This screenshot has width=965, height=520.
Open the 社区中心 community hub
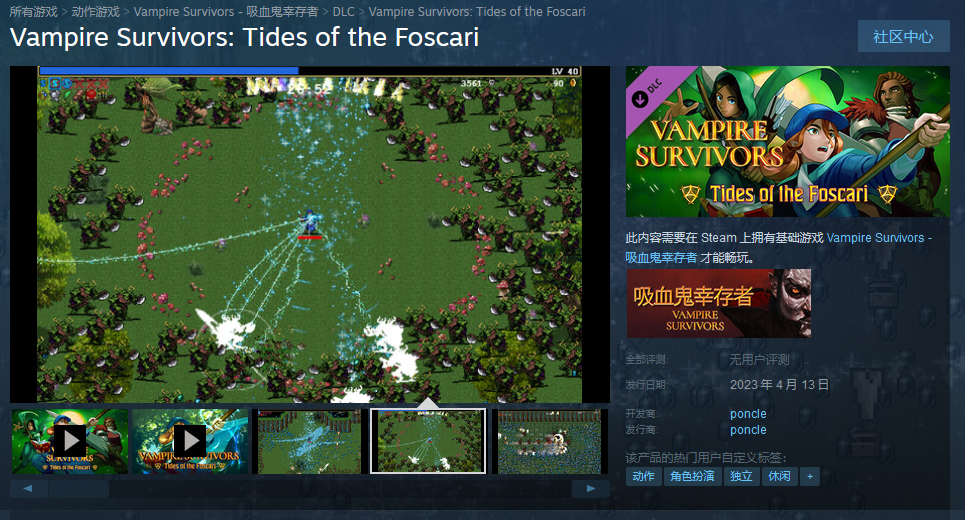point(903,36)
